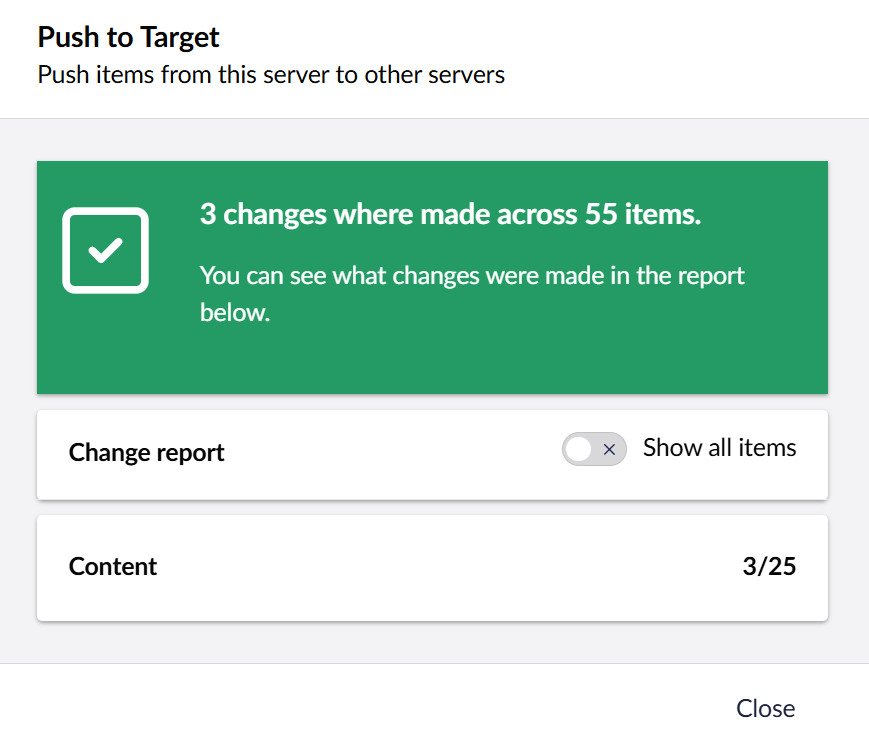Click the Close button in the footer

(x=765, y=708)
